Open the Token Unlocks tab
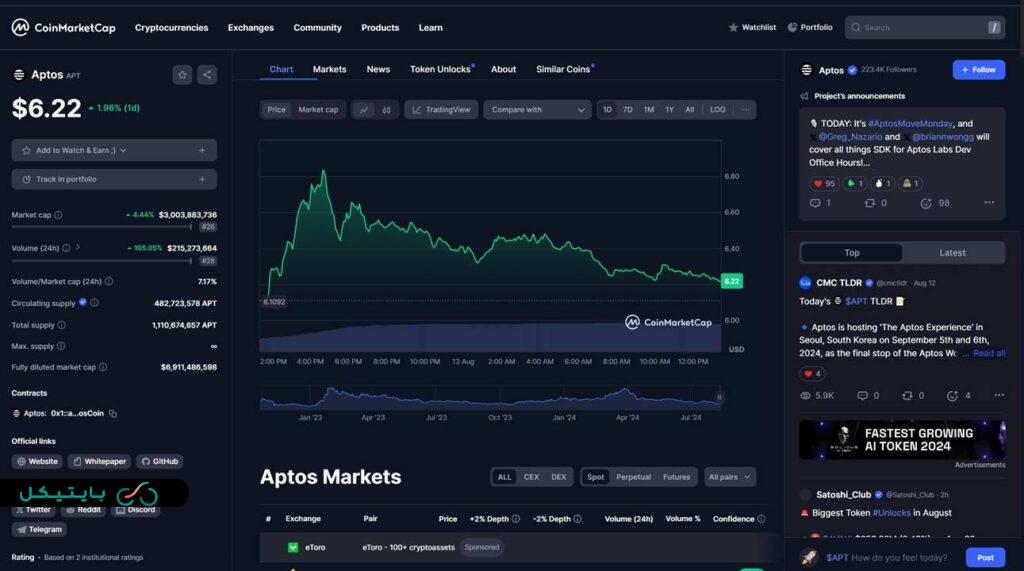Image resolution: width=1024 pixels, height=571 pixels. coord(440,70)
